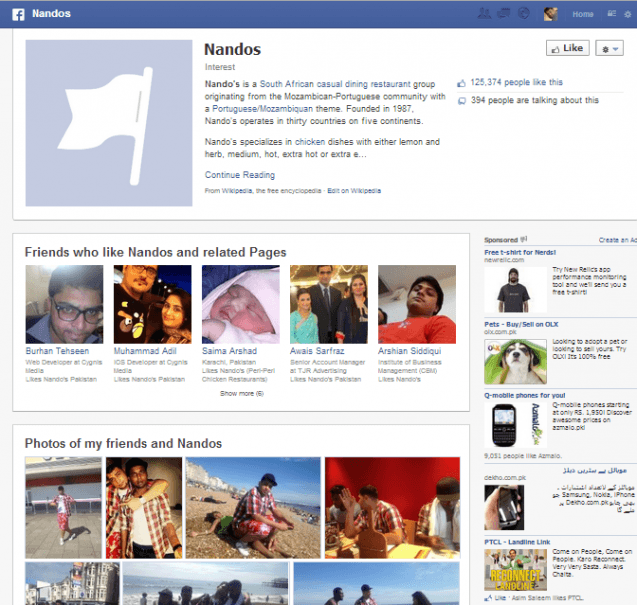The image size is (637, 605).
Task: Open Arshian Siddiqui name link
Action: point(409,351)
